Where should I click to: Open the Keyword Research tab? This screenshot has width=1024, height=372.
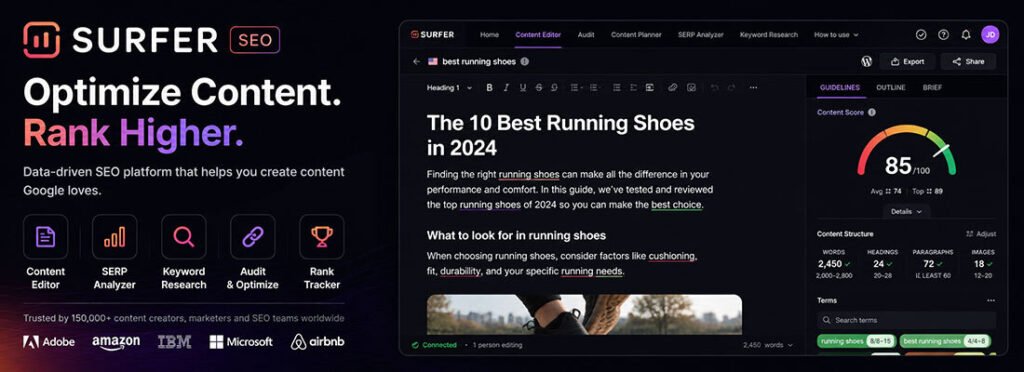pos(769,35)
